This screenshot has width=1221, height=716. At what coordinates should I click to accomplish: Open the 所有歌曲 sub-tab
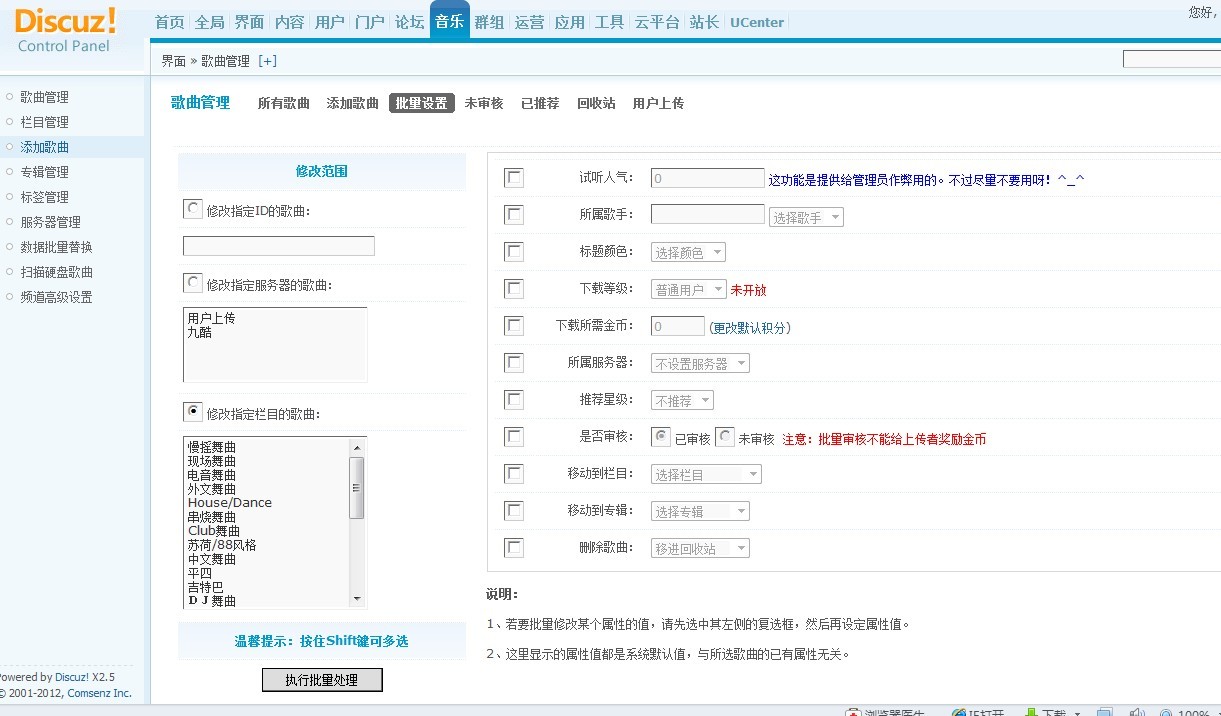pyautogui.click(x=283, y=103)
